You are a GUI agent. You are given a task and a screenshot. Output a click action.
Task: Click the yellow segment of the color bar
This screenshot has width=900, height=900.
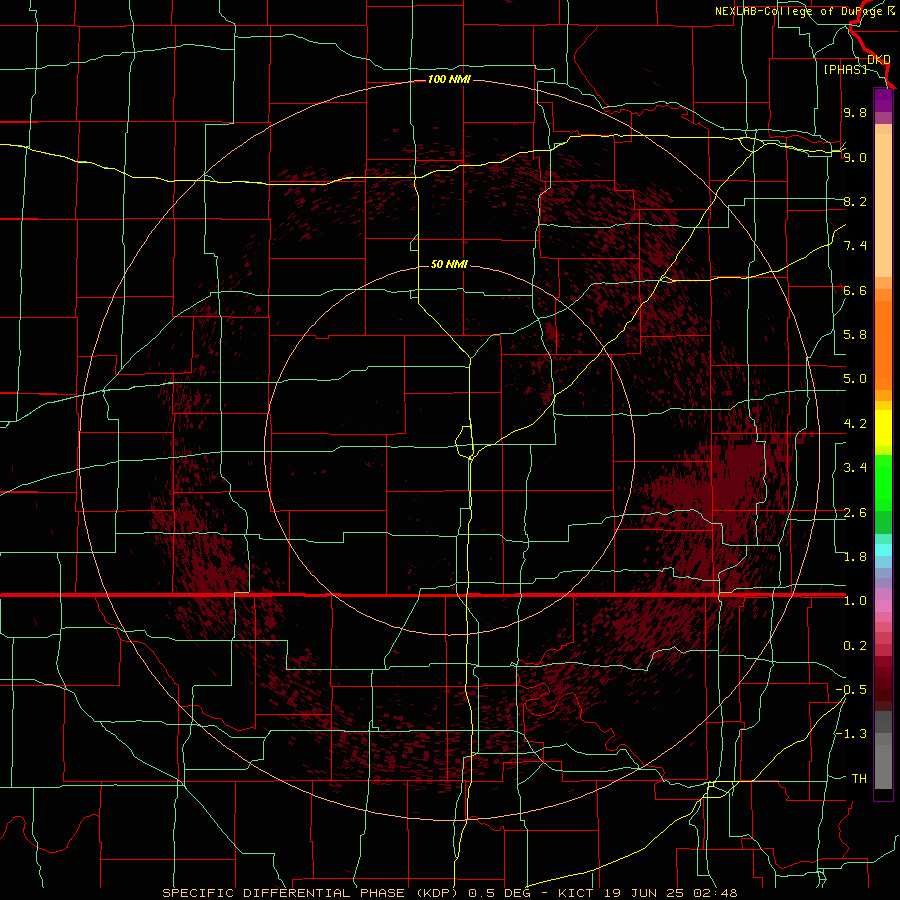tap(883, 428)
